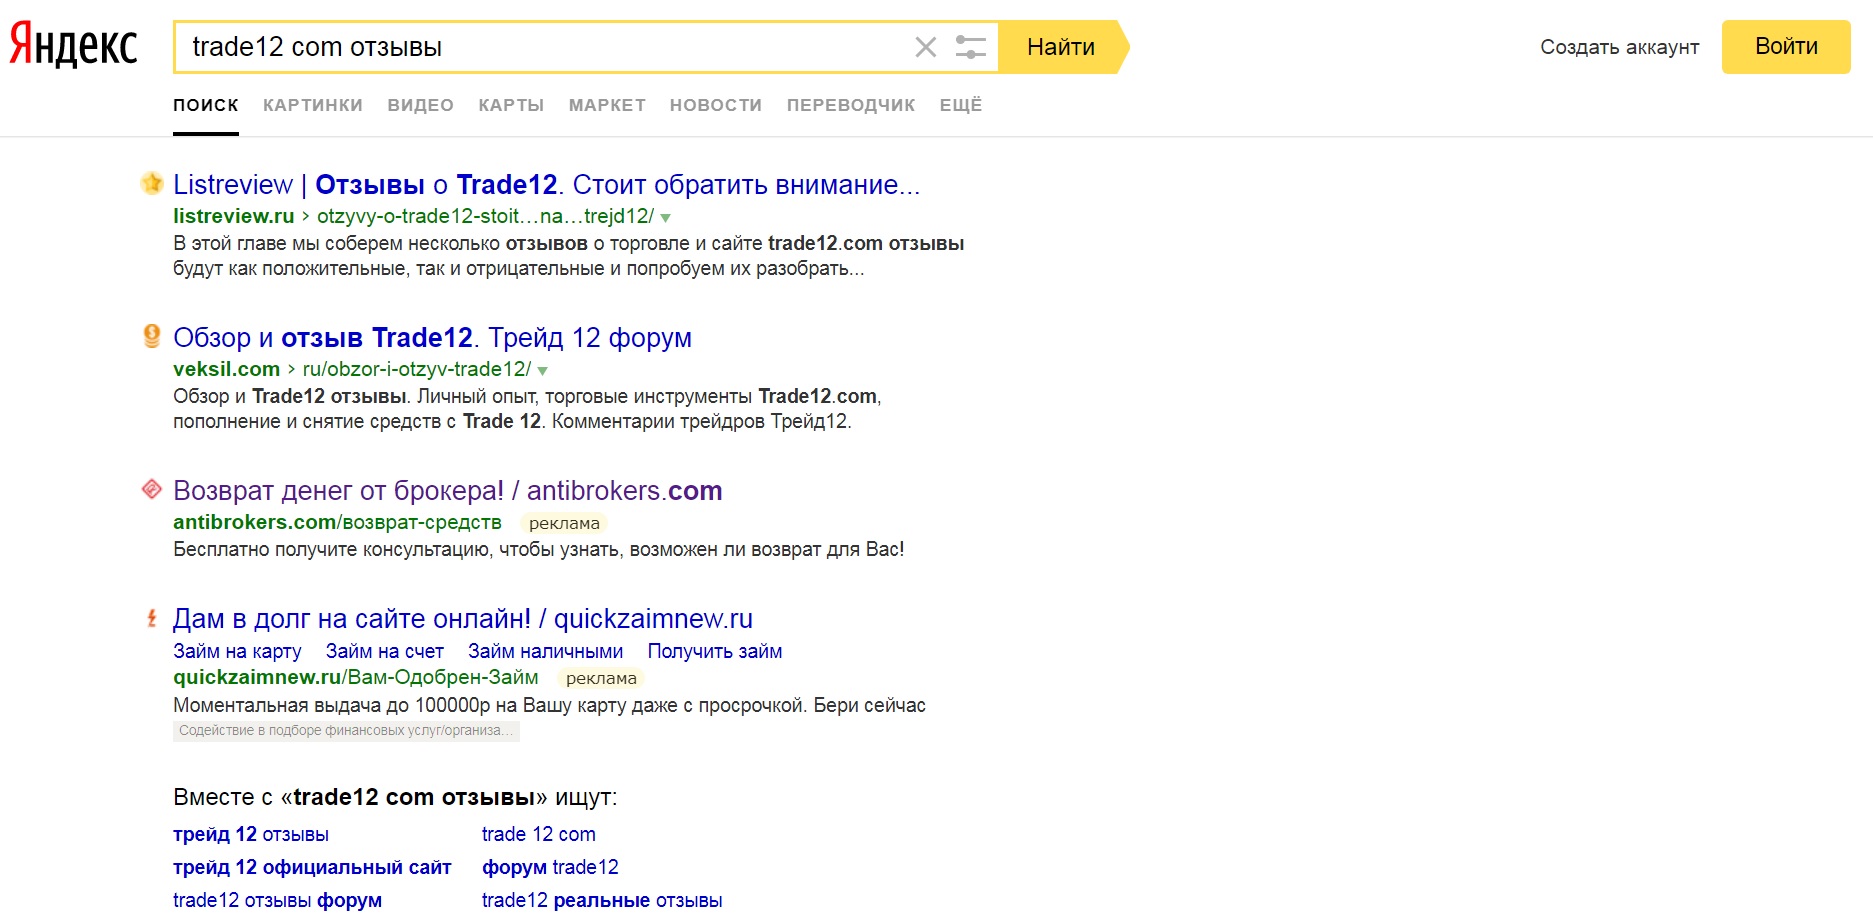Open the Займ на счет sitelink

pyautogui.click(x=385, y=652)
